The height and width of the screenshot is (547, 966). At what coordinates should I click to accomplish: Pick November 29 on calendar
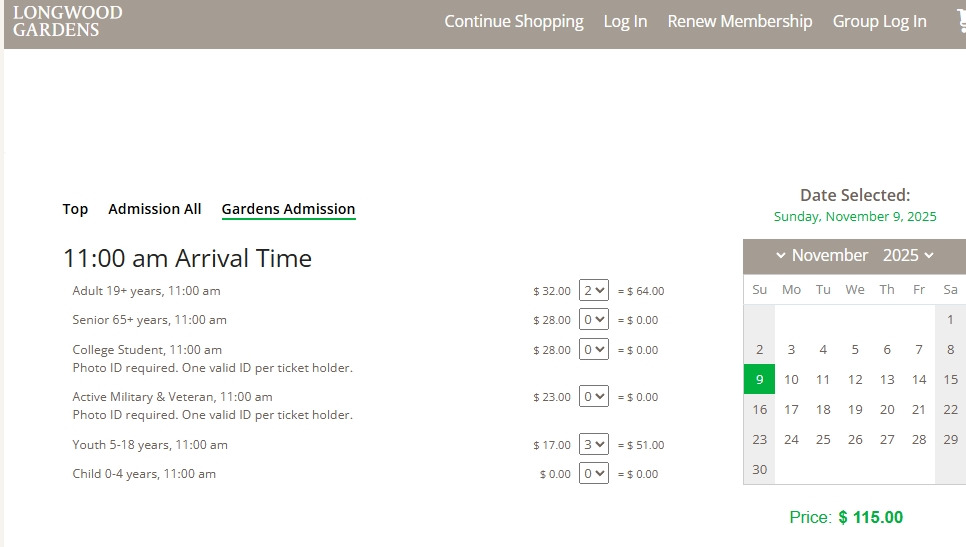951,440
